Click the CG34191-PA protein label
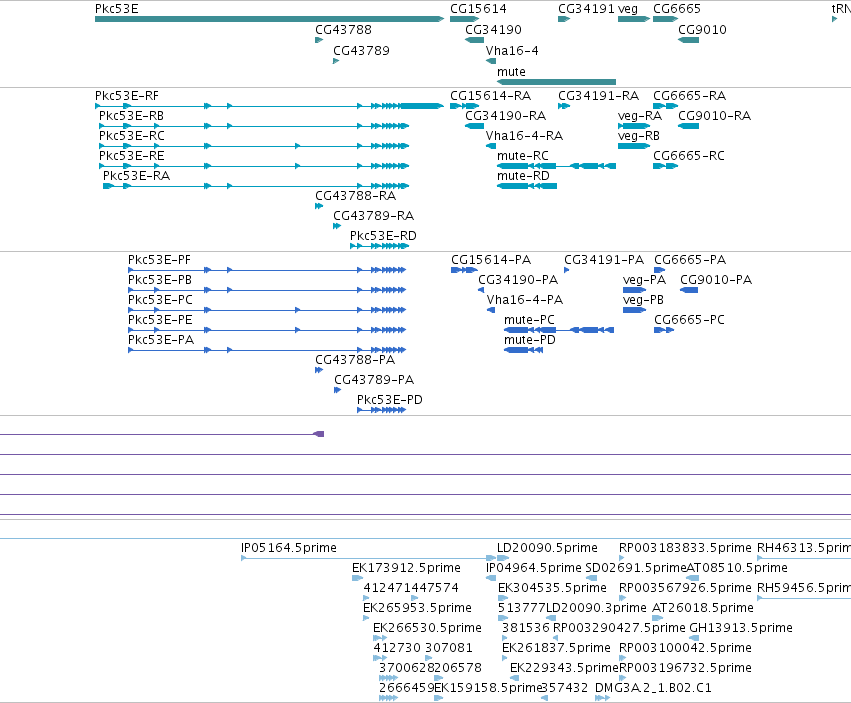This screenshot has width=851, height=703. click(604, 259)
